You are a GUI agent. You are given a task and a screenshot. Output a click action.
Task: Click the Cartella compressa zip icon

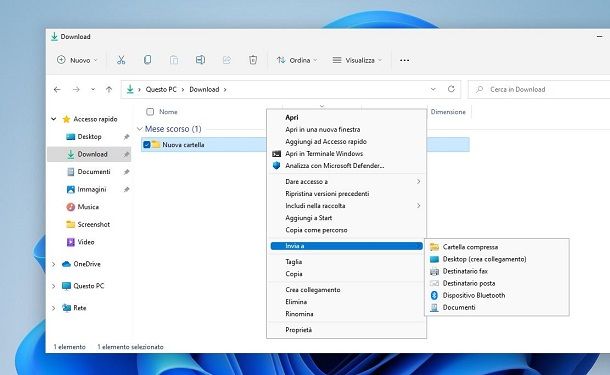click(435, 247)
